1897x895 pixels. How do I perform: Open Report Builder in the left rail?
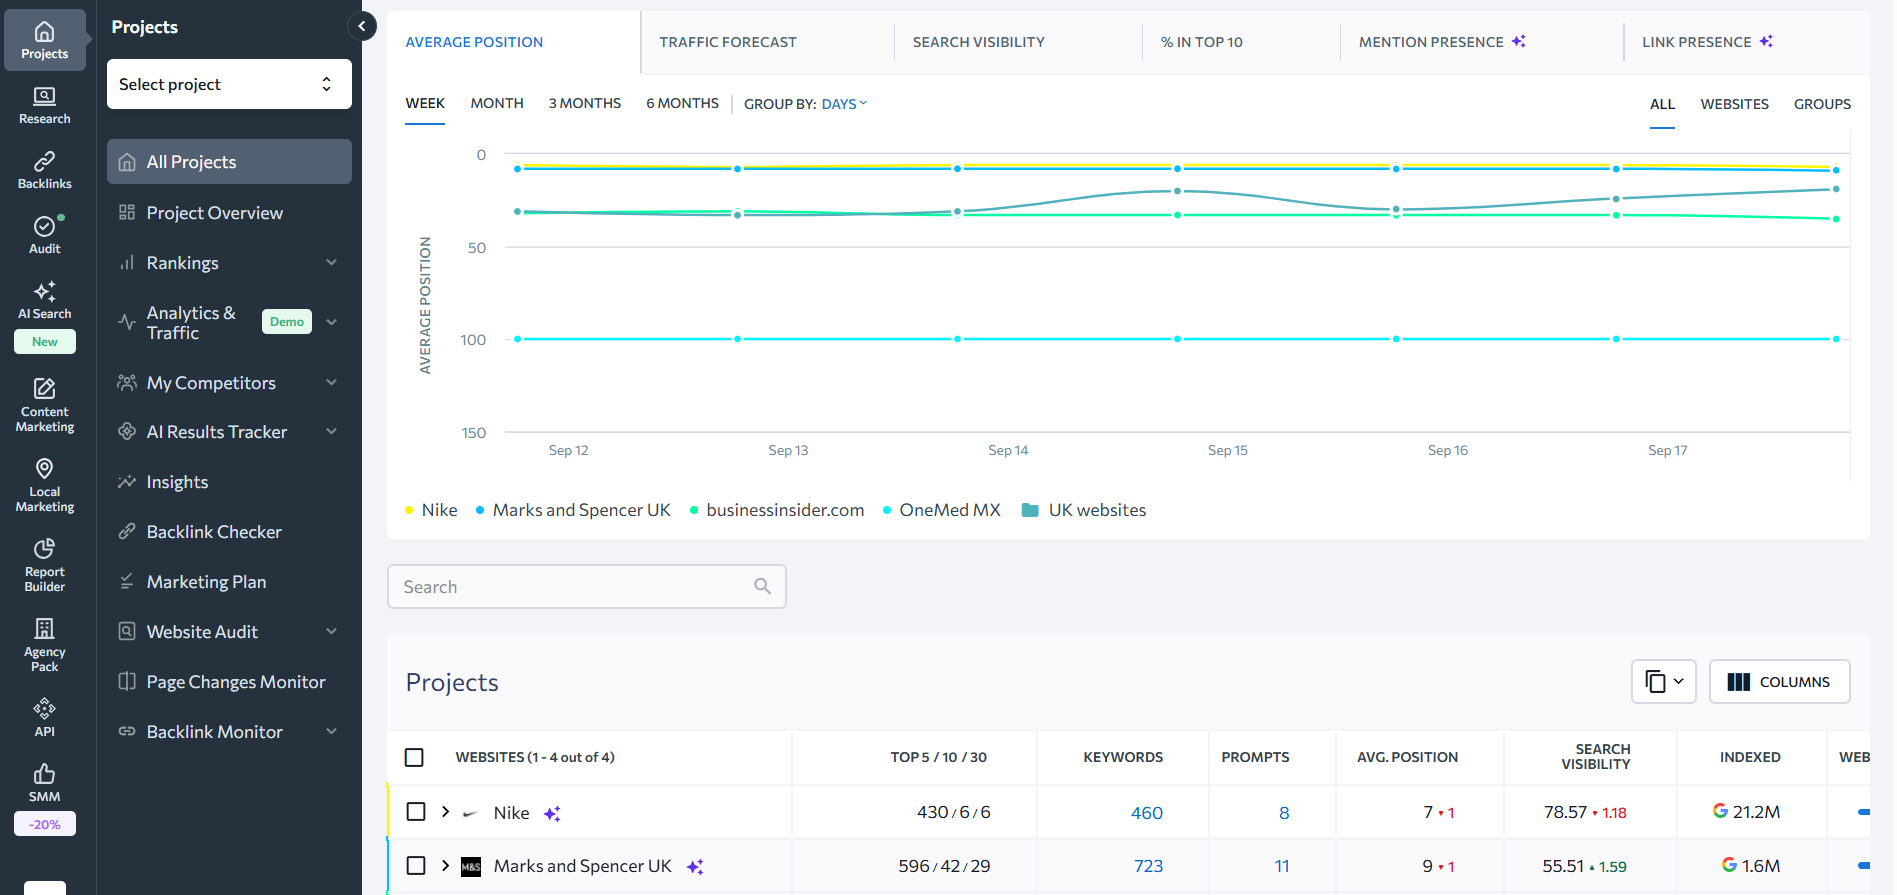45,565
